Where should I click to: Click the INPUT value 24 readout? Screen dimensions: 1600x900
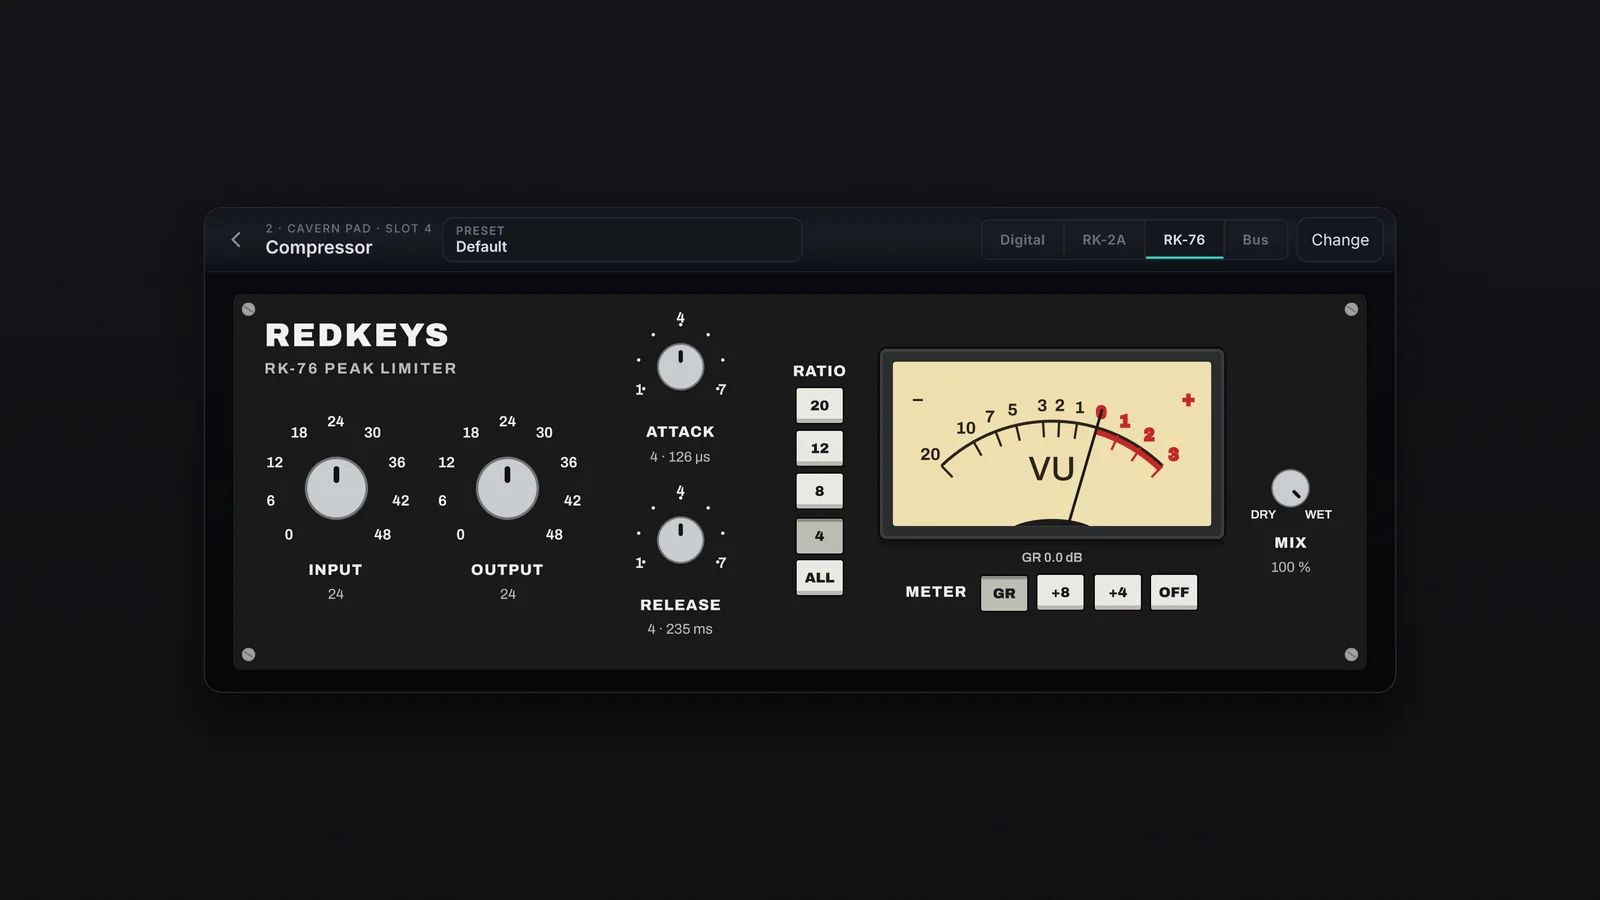[336, 594]
